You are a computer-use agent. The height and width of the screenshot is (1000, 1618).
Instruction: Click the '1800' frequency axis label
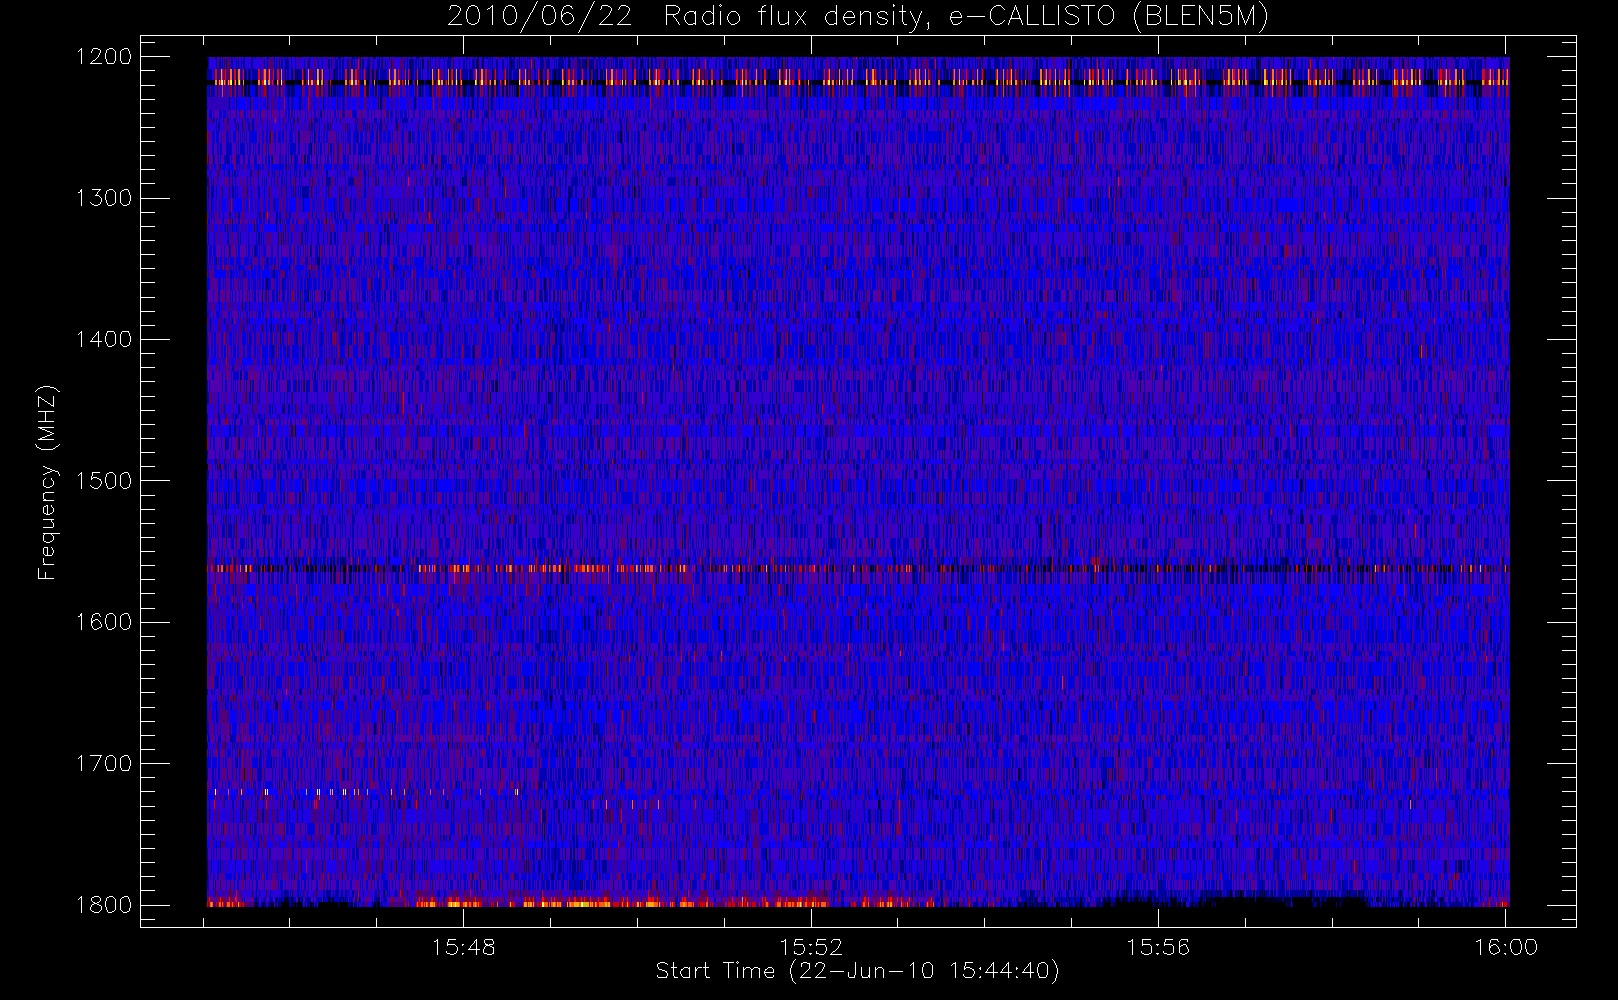[x=103, y=905]
